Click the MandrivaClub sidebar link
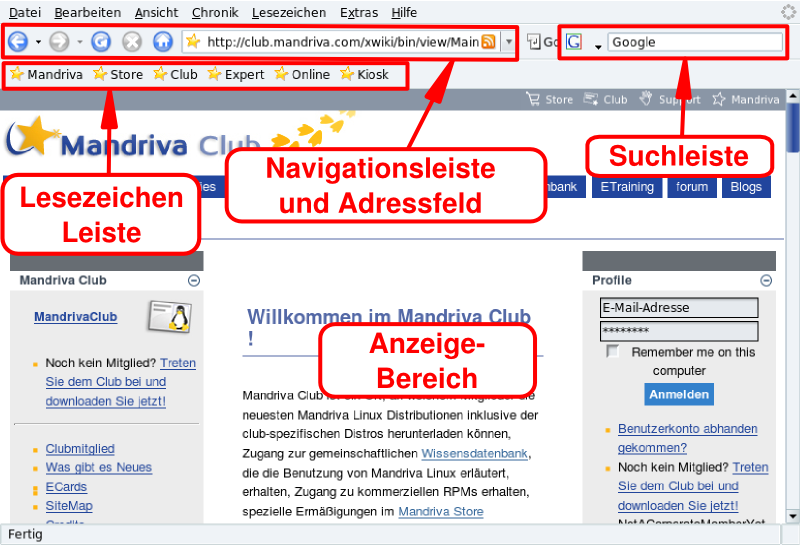The height and width of the screenshot is (545, 800). [76, 317]
